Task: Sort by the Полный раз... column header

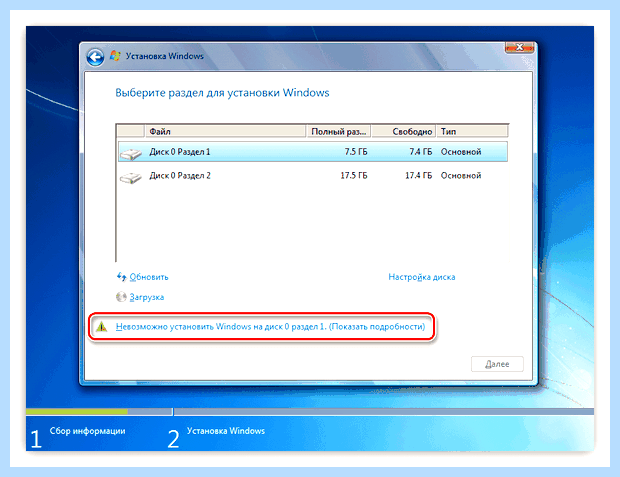Action: (339, 131)
